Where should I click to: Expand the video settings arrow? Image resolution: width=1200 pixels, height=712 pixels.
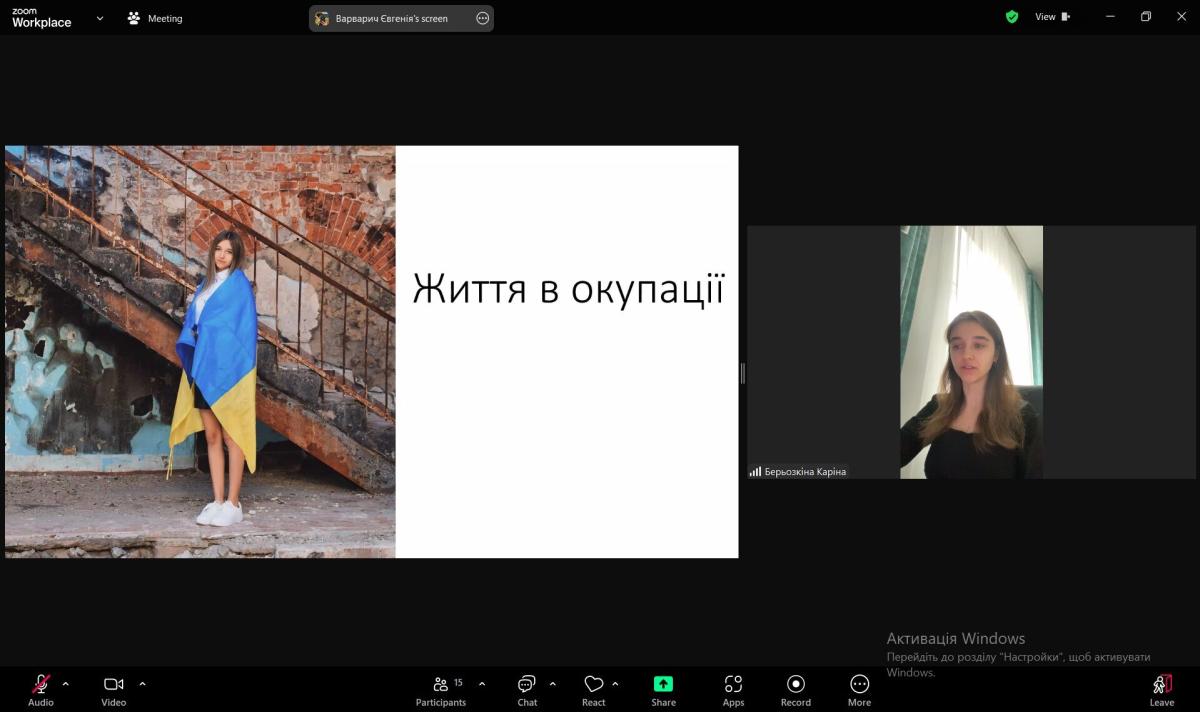pos(142,684)
